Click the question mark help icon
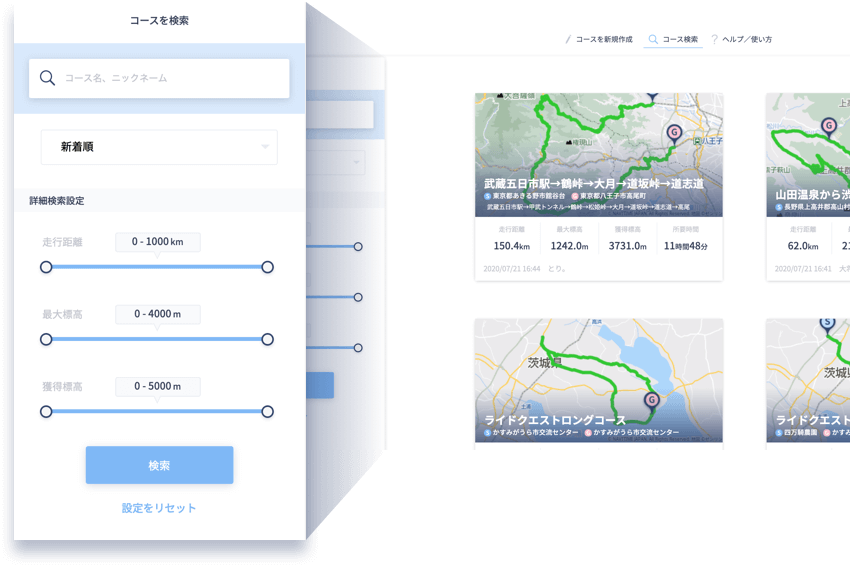This screenshot has width=850, height=566. (715, 40)
